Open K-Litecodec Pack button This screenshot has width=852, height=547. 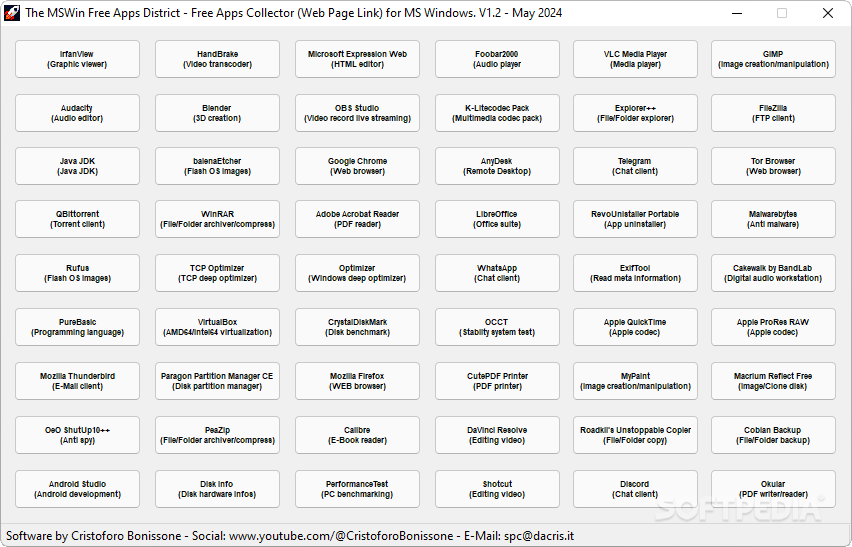pos(497,113)
